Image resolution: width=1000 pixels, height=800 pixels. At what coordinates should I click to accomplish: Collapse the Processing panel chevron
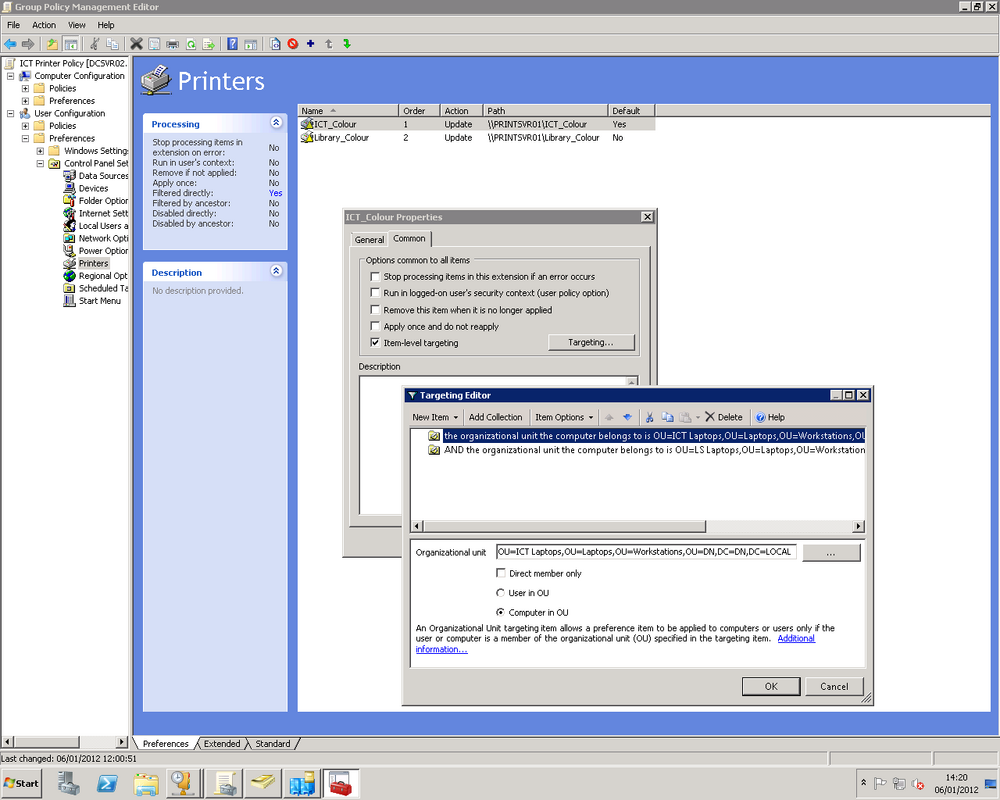(276, 122)
